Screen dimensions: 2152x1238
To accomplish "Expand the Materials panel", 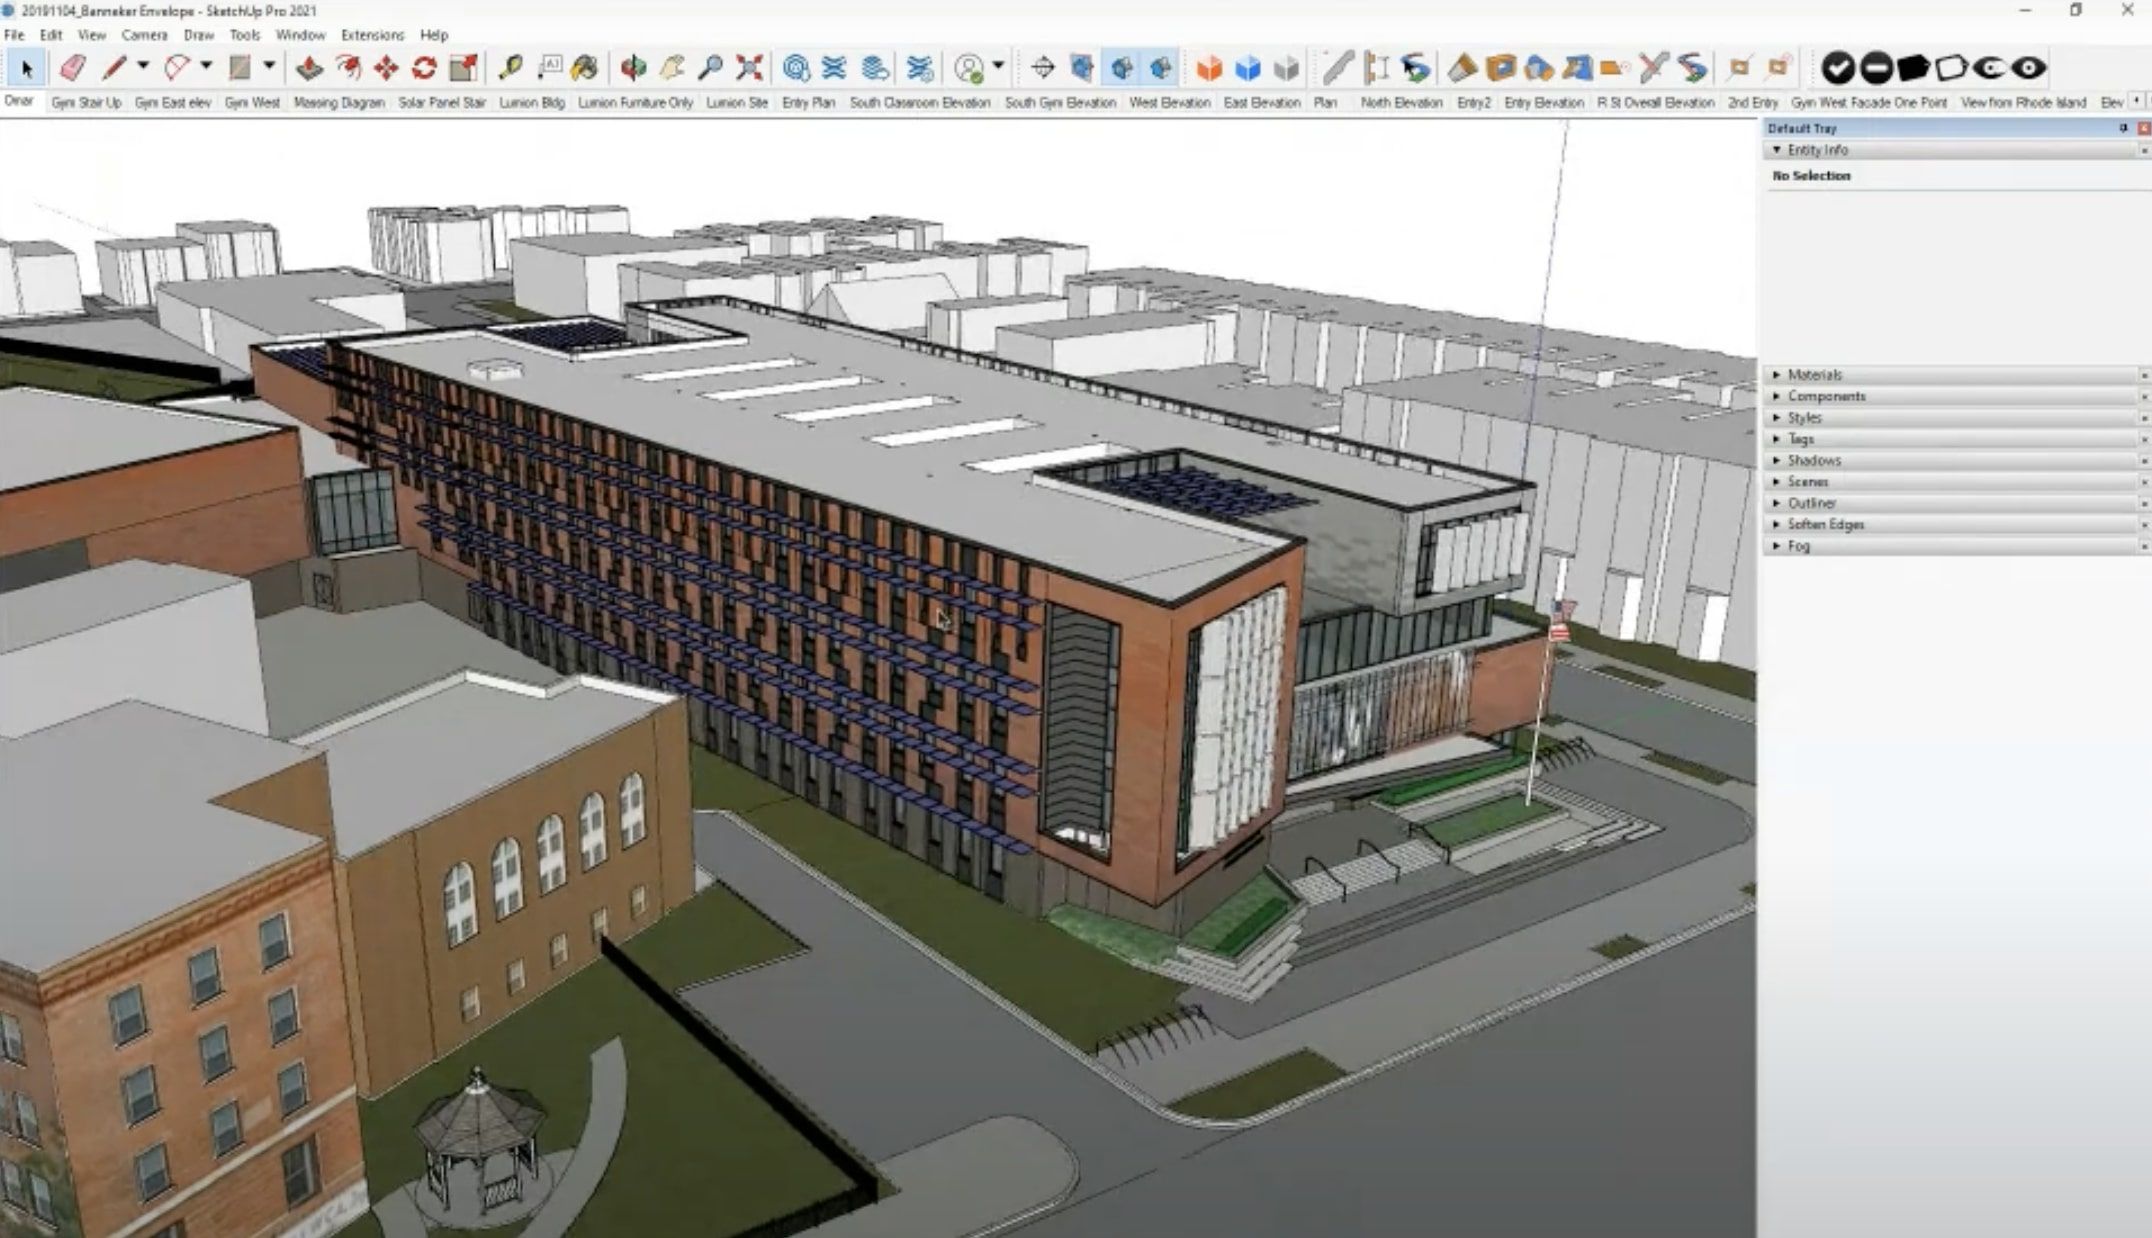I will [1777, 374].
